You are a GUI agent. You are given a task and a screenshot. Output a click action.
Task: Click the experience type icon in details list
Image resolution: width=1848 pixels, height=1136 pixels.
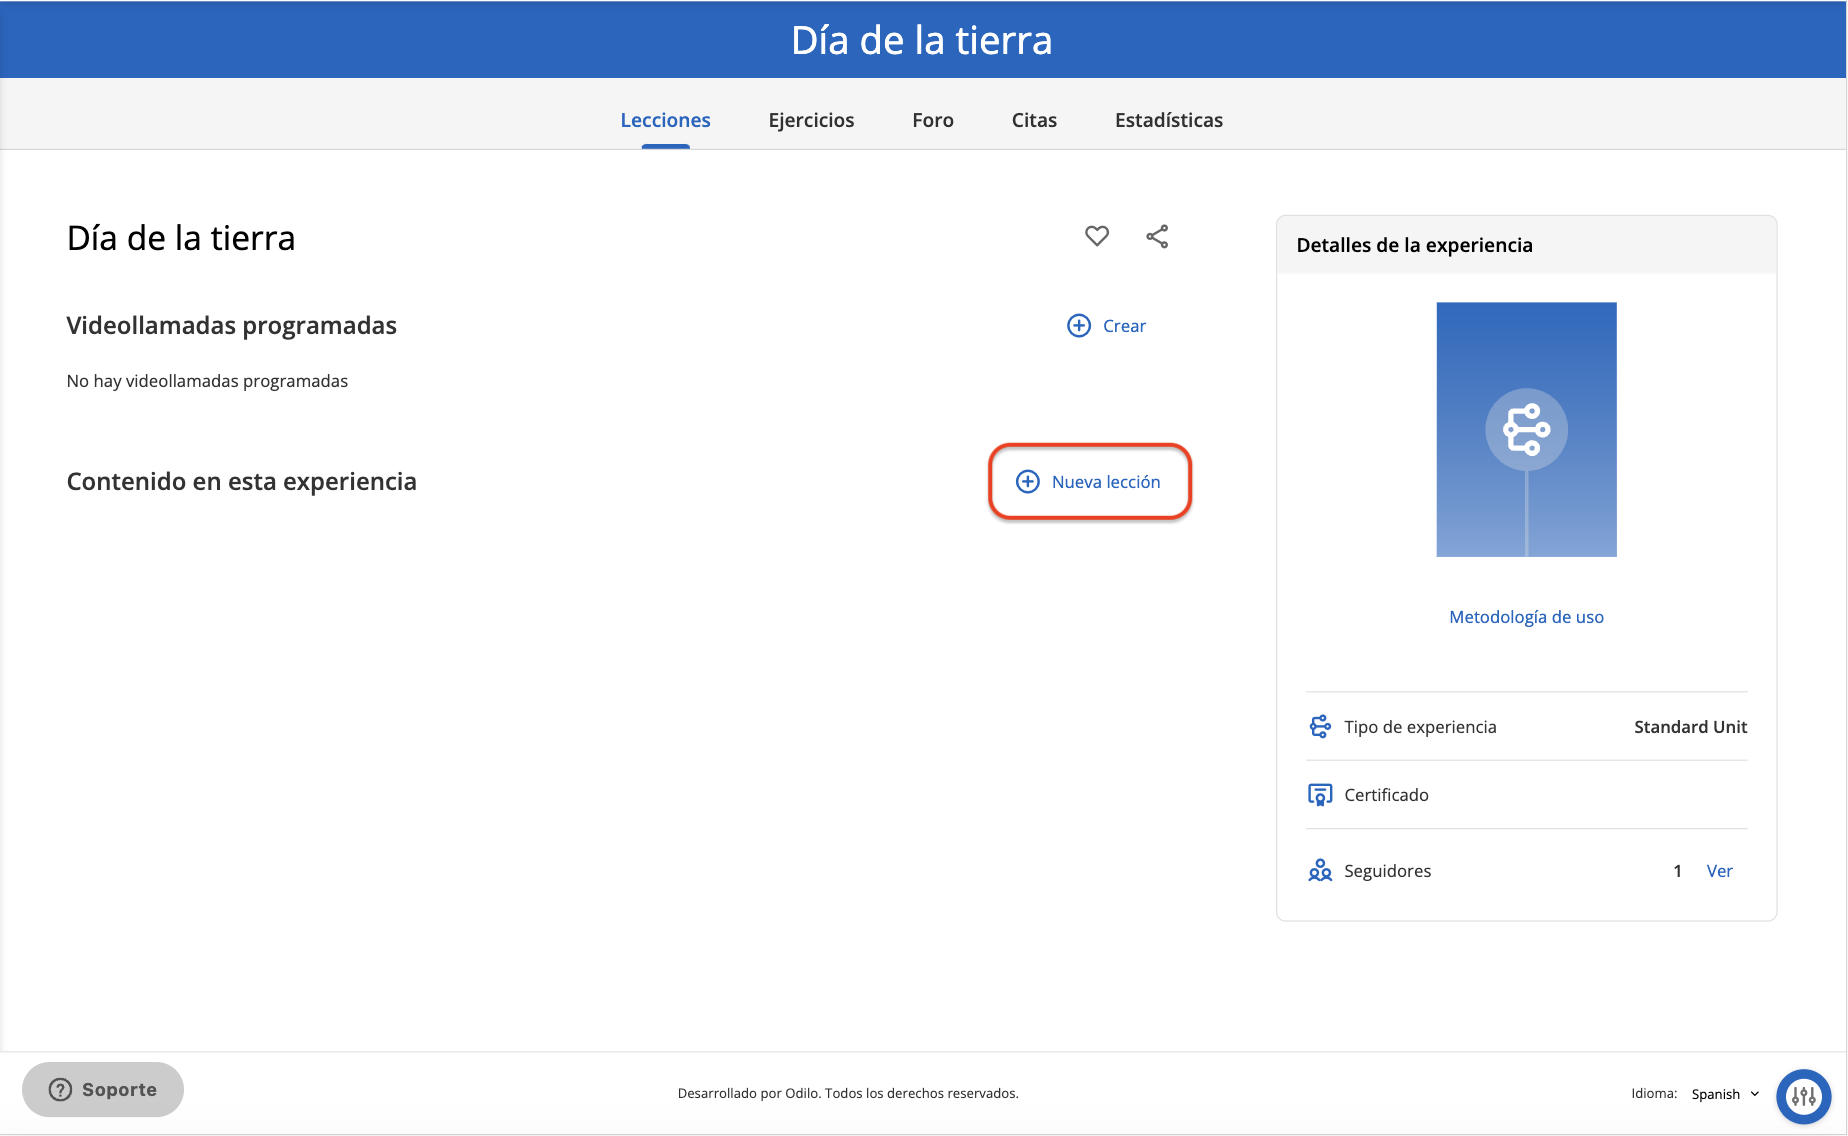[1320, 727]
